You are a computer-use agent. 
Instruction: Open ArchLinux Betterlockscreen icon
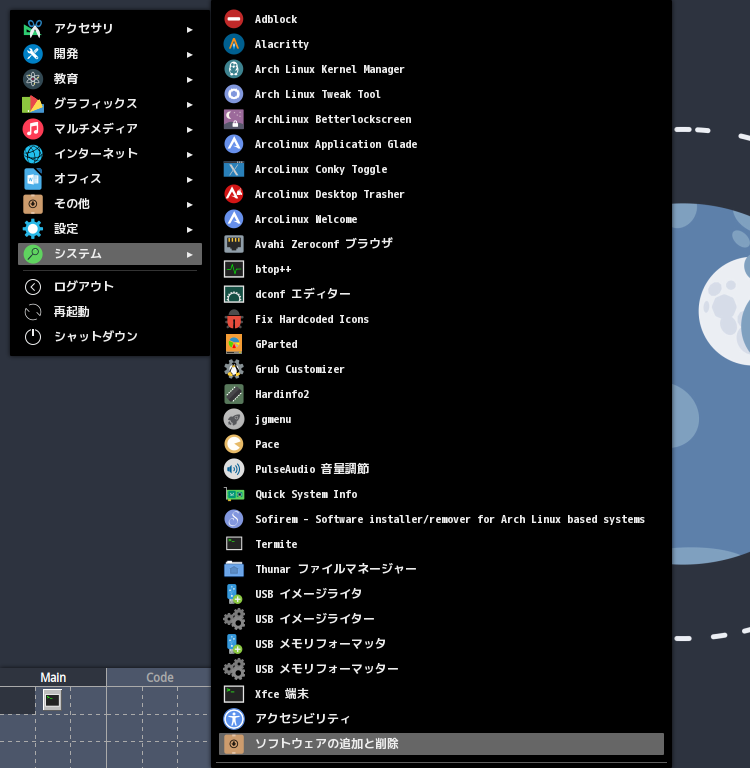tap(234, 119)
